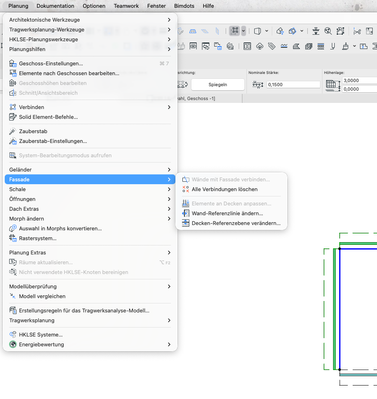Open dropdown arrow after the bottle-shaped toolbar icon
The width and height of the screenshot is (377, 399).
354,46
